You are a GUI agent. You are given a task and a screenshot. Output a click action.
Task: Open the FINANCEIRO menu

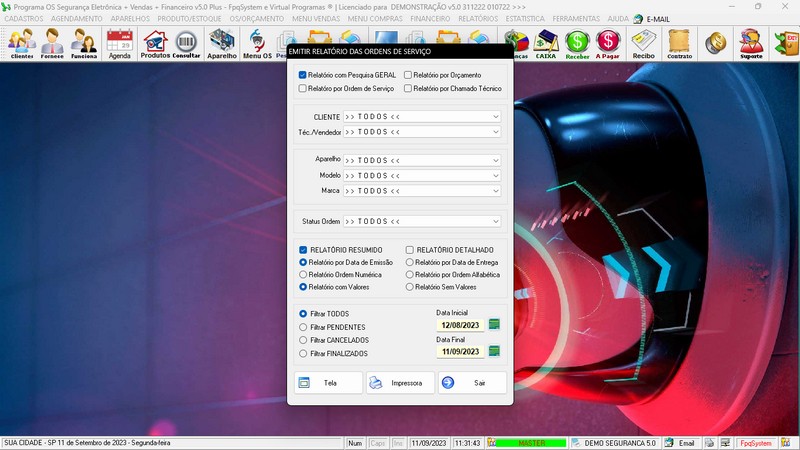[430, 18]
